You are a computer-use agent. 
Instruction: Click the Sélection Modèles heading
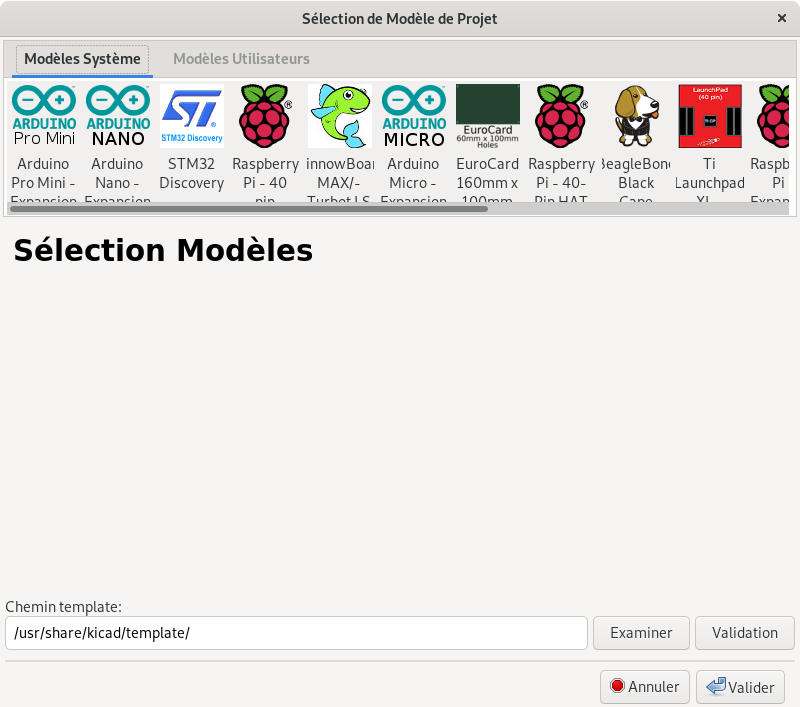163,250
